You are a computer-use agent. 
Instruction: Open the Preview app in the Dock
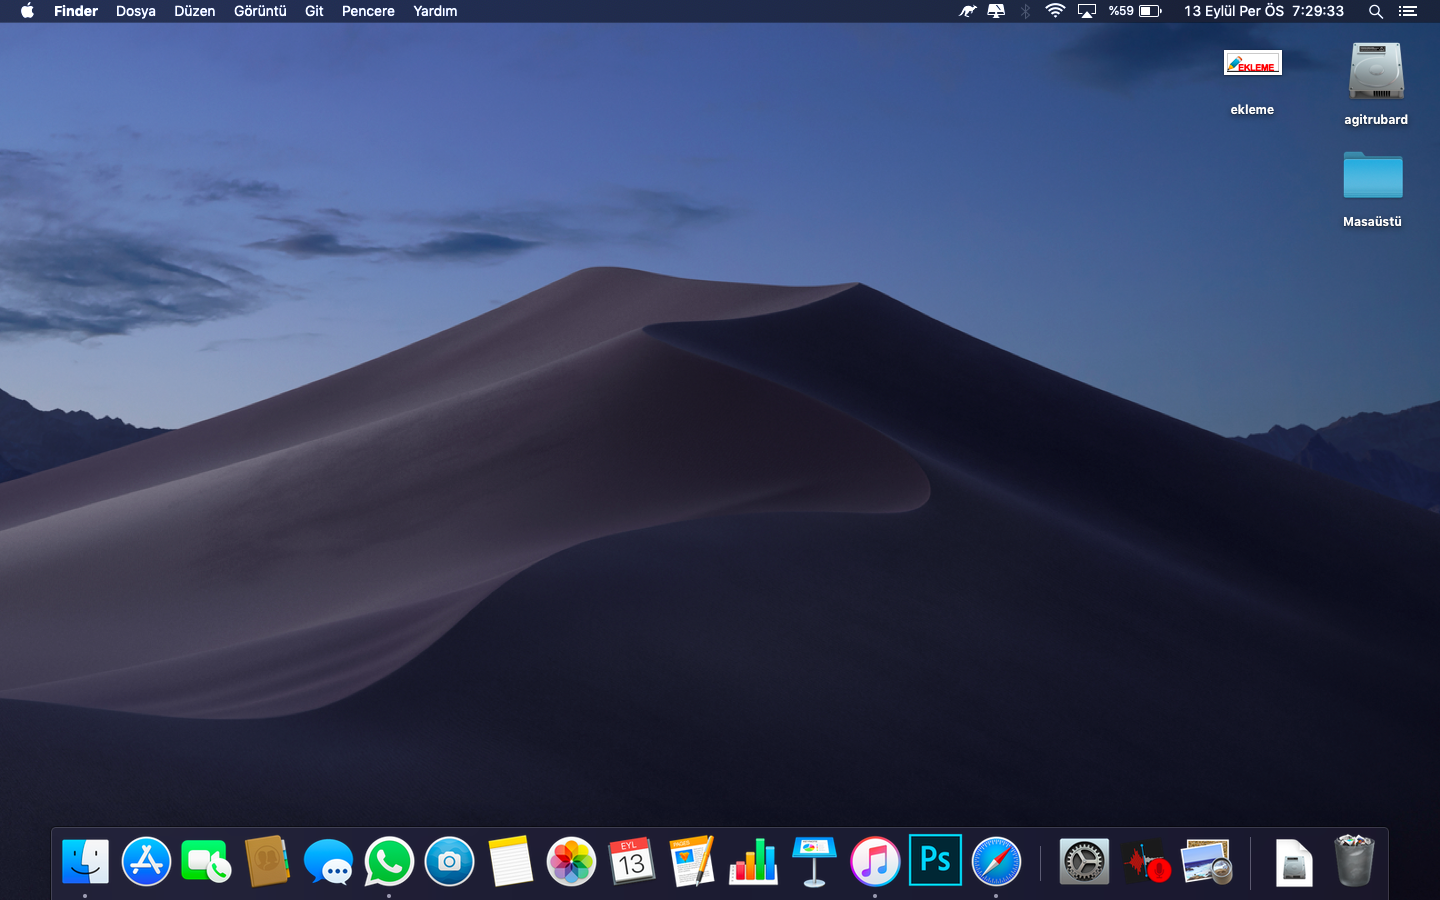pyautogui.click(x=1206, y=861)
